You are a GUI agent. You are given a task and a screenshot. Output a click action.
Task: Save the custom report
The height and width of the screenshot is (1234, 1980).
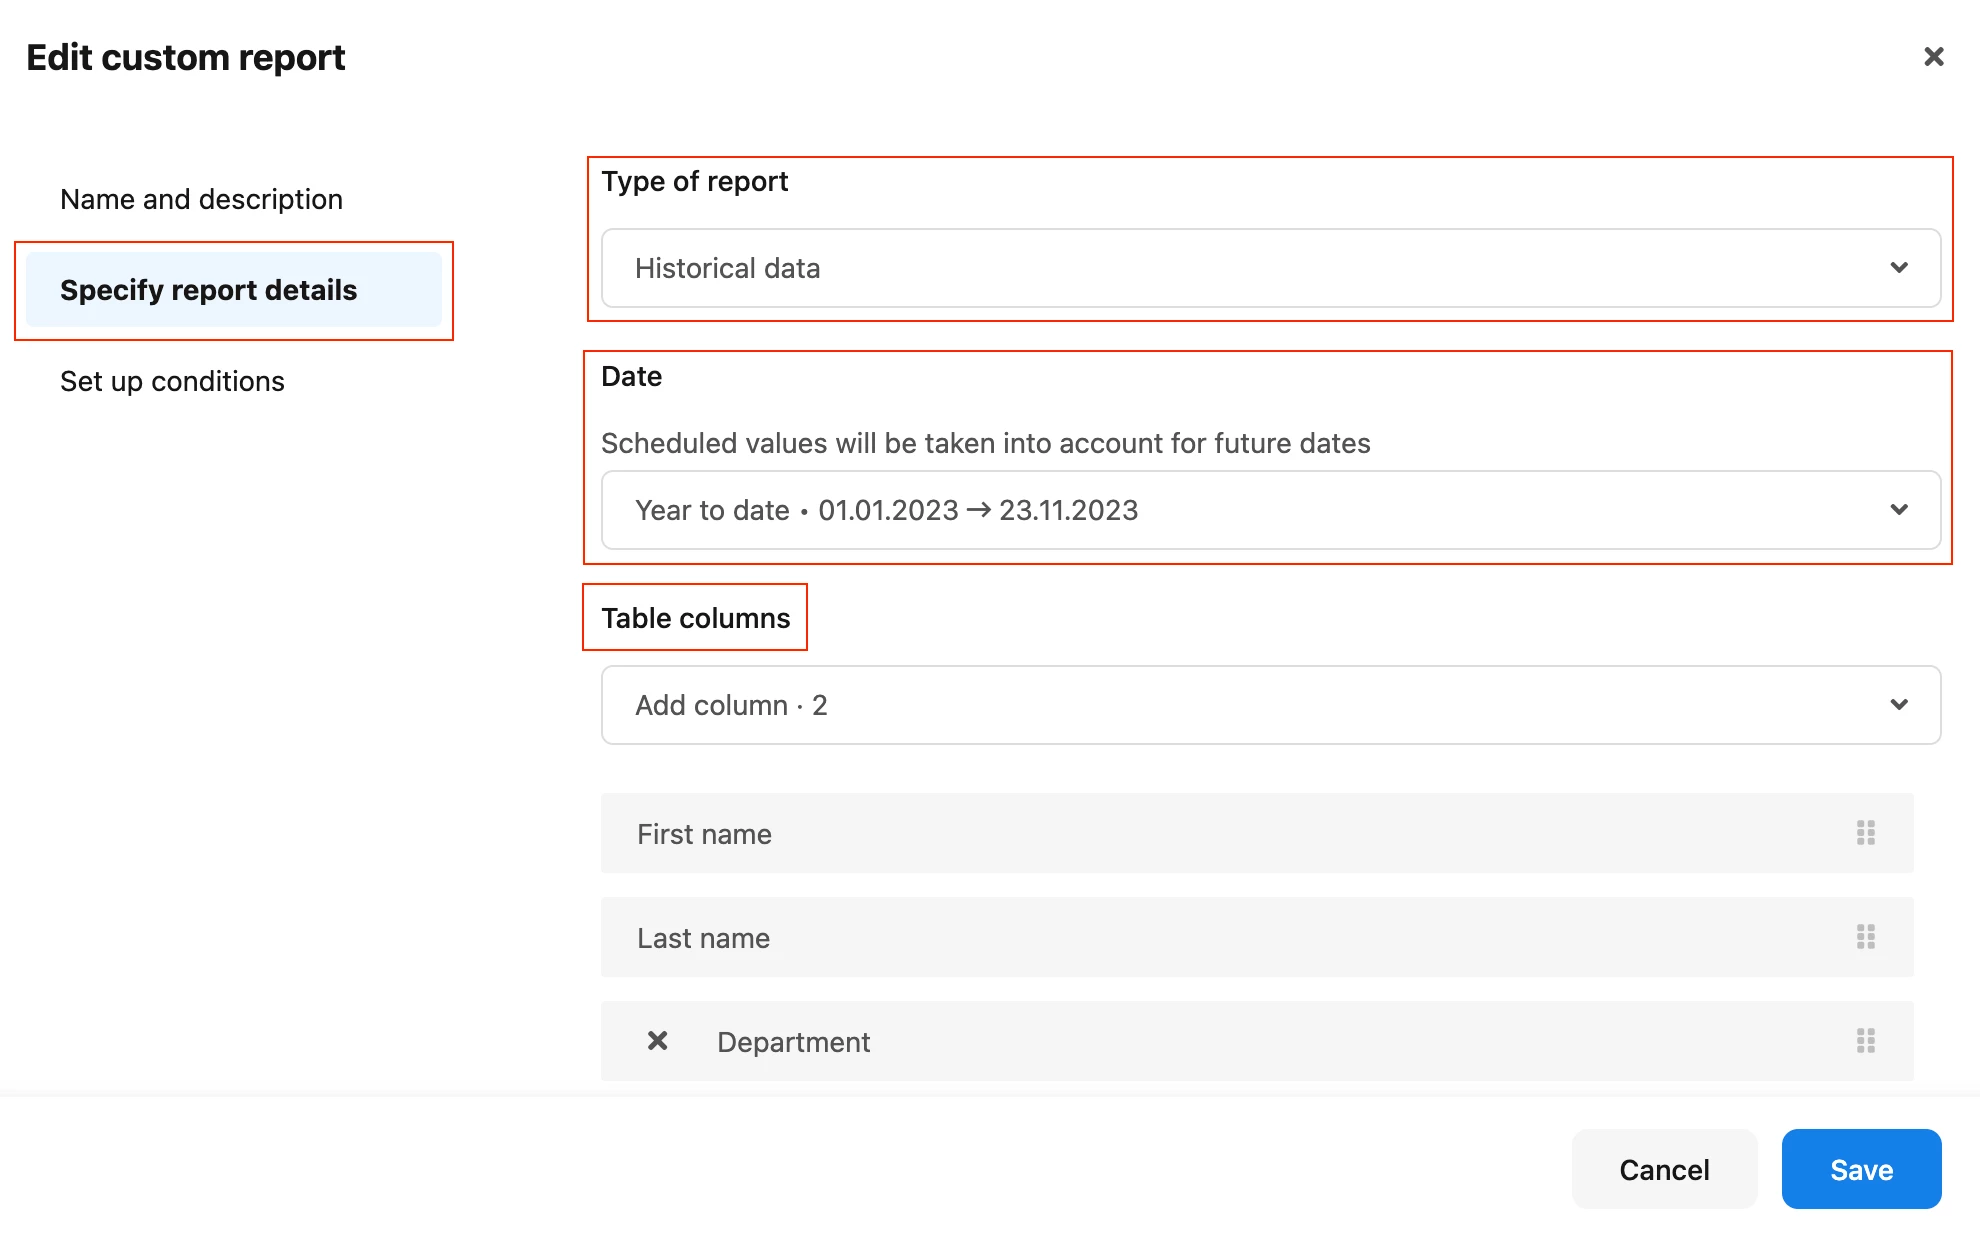(1861, 1169)
